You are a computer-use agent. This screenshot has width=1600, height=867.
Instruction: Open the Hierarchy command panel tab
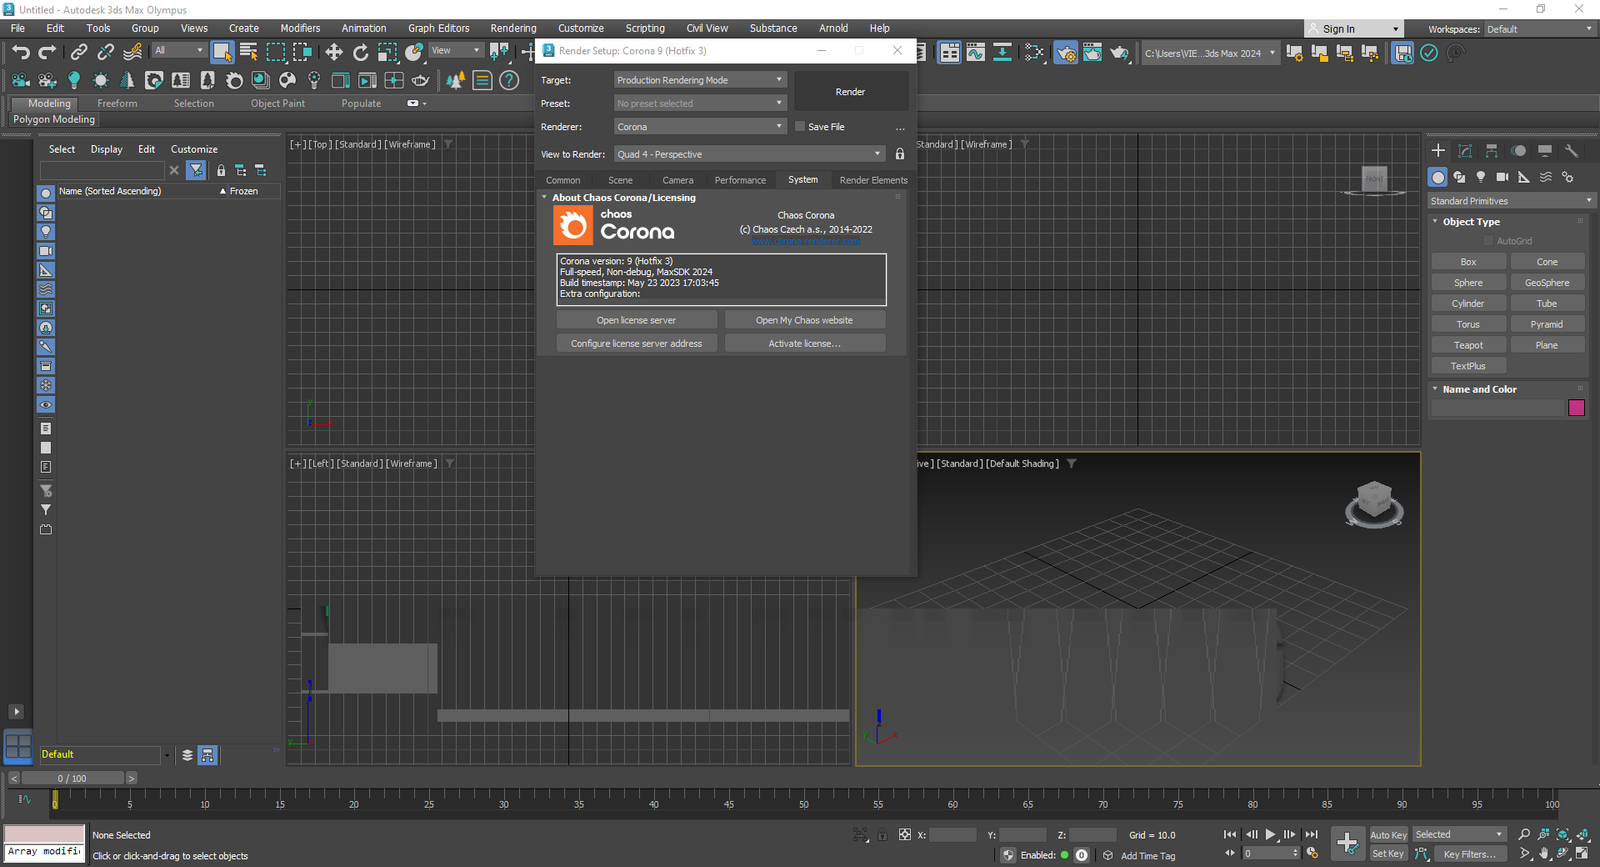[x=1491, y=151]
